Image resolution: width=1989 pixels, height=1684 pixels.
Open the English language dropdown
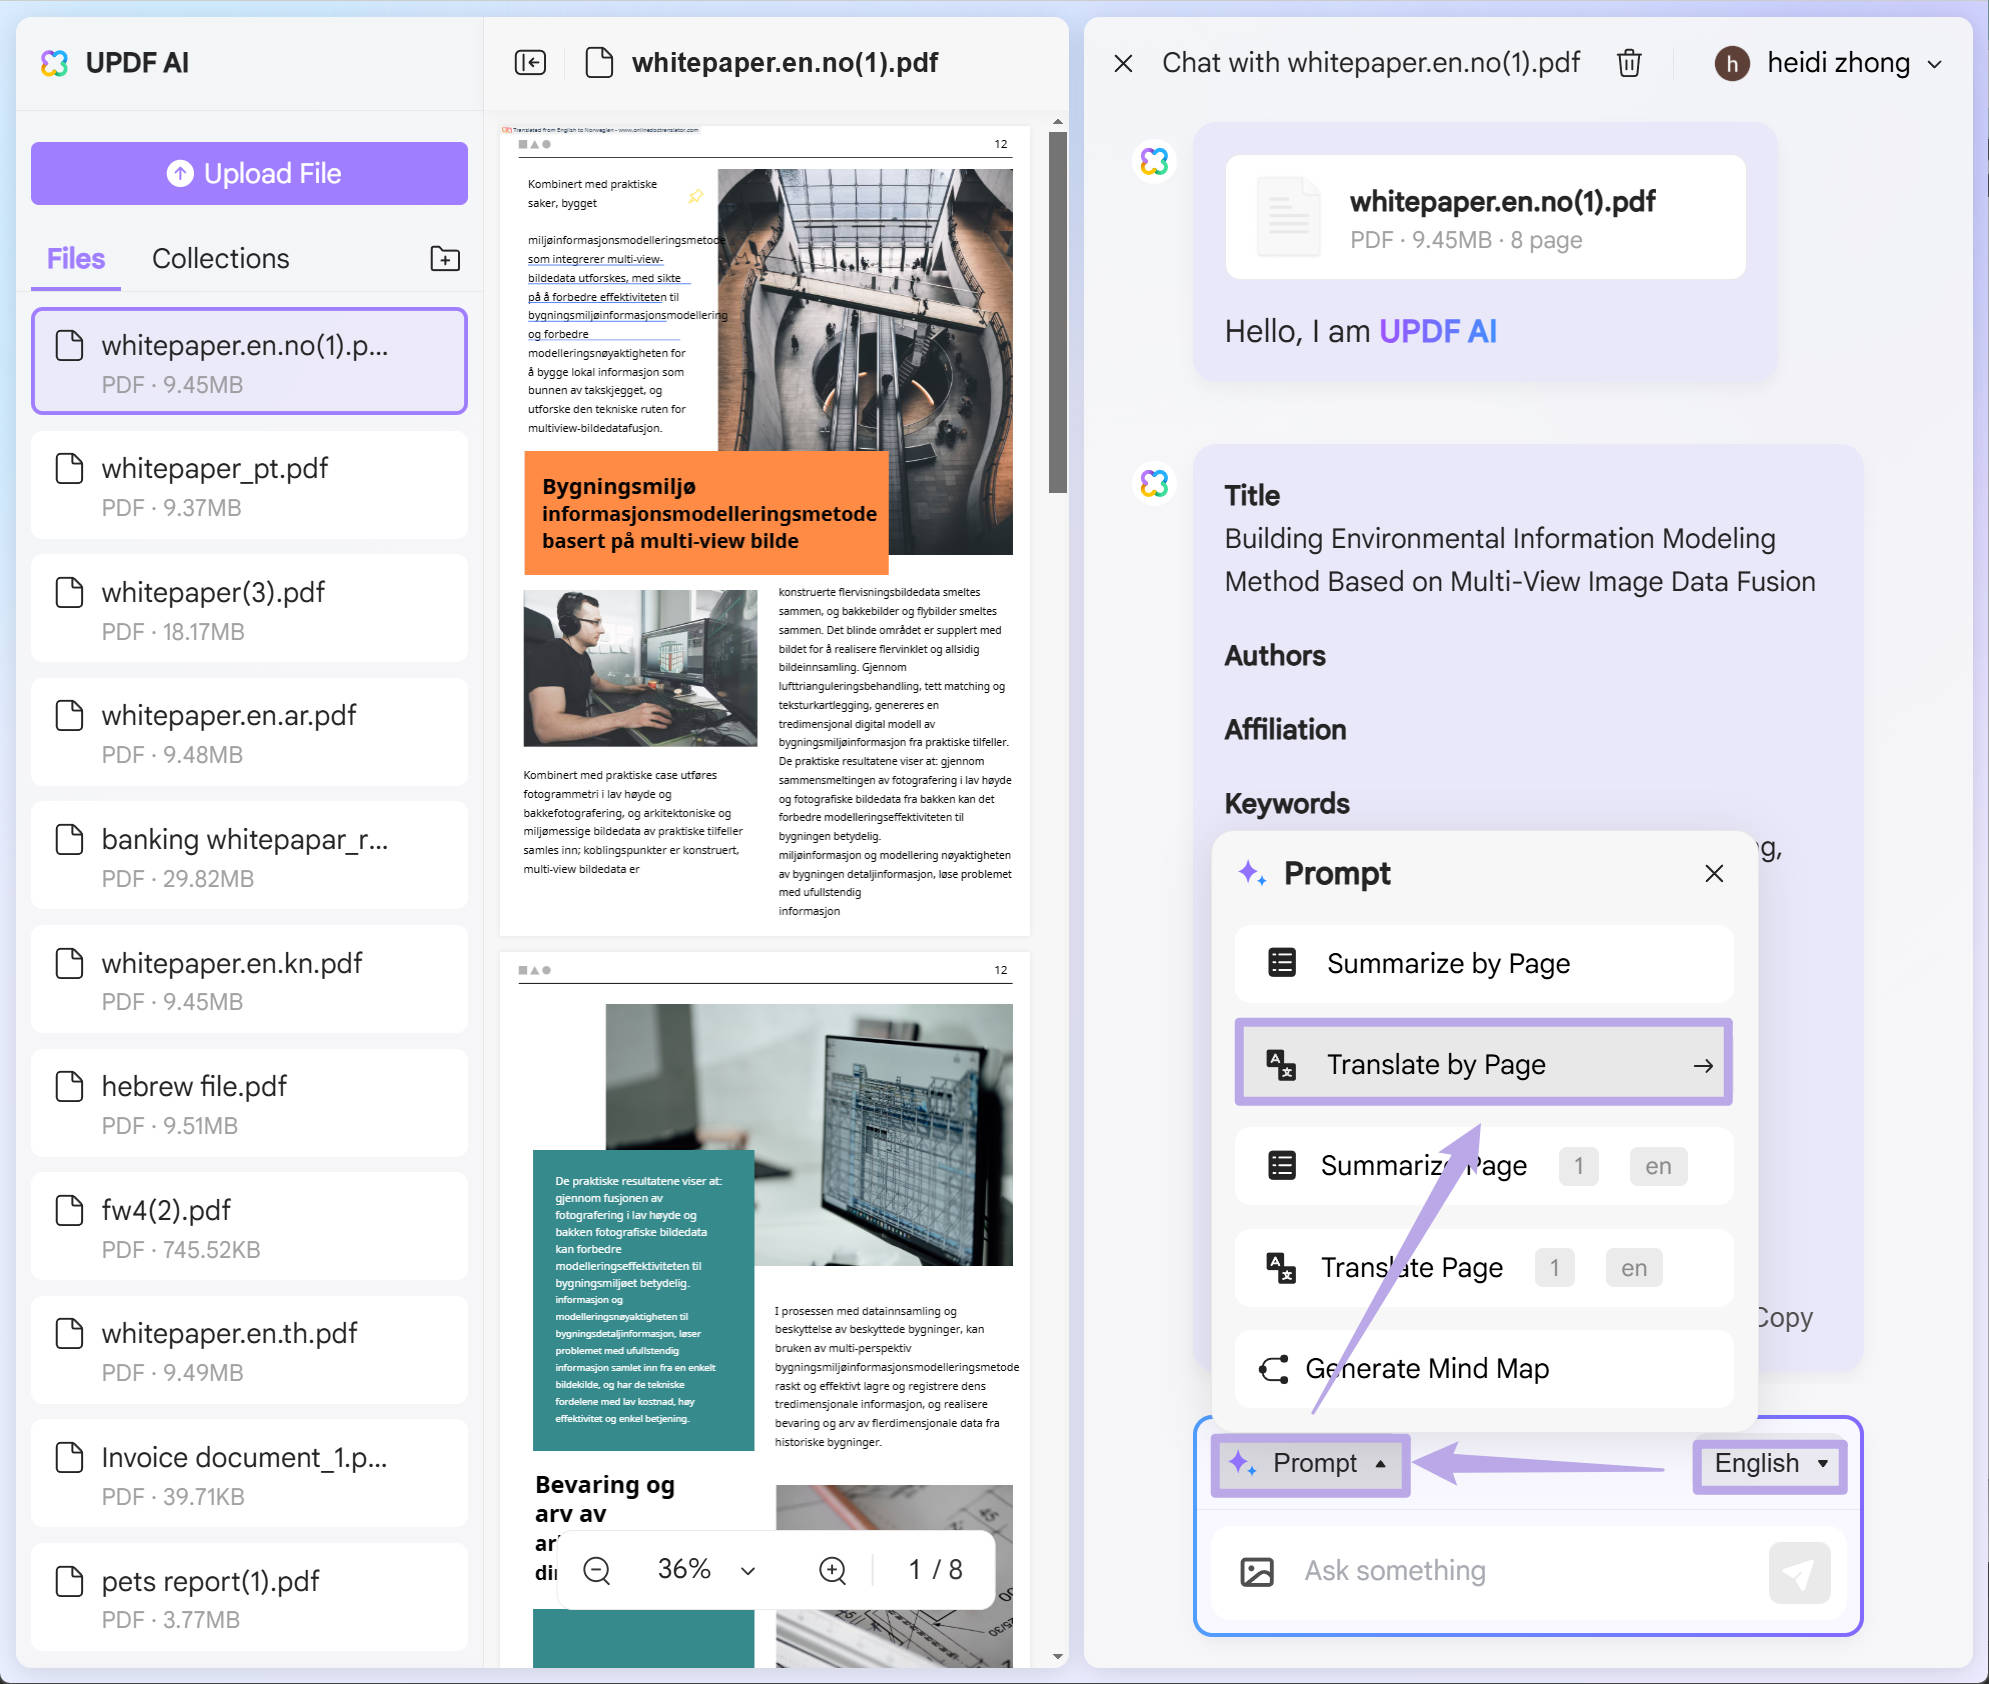[x=1768, y=1464]
